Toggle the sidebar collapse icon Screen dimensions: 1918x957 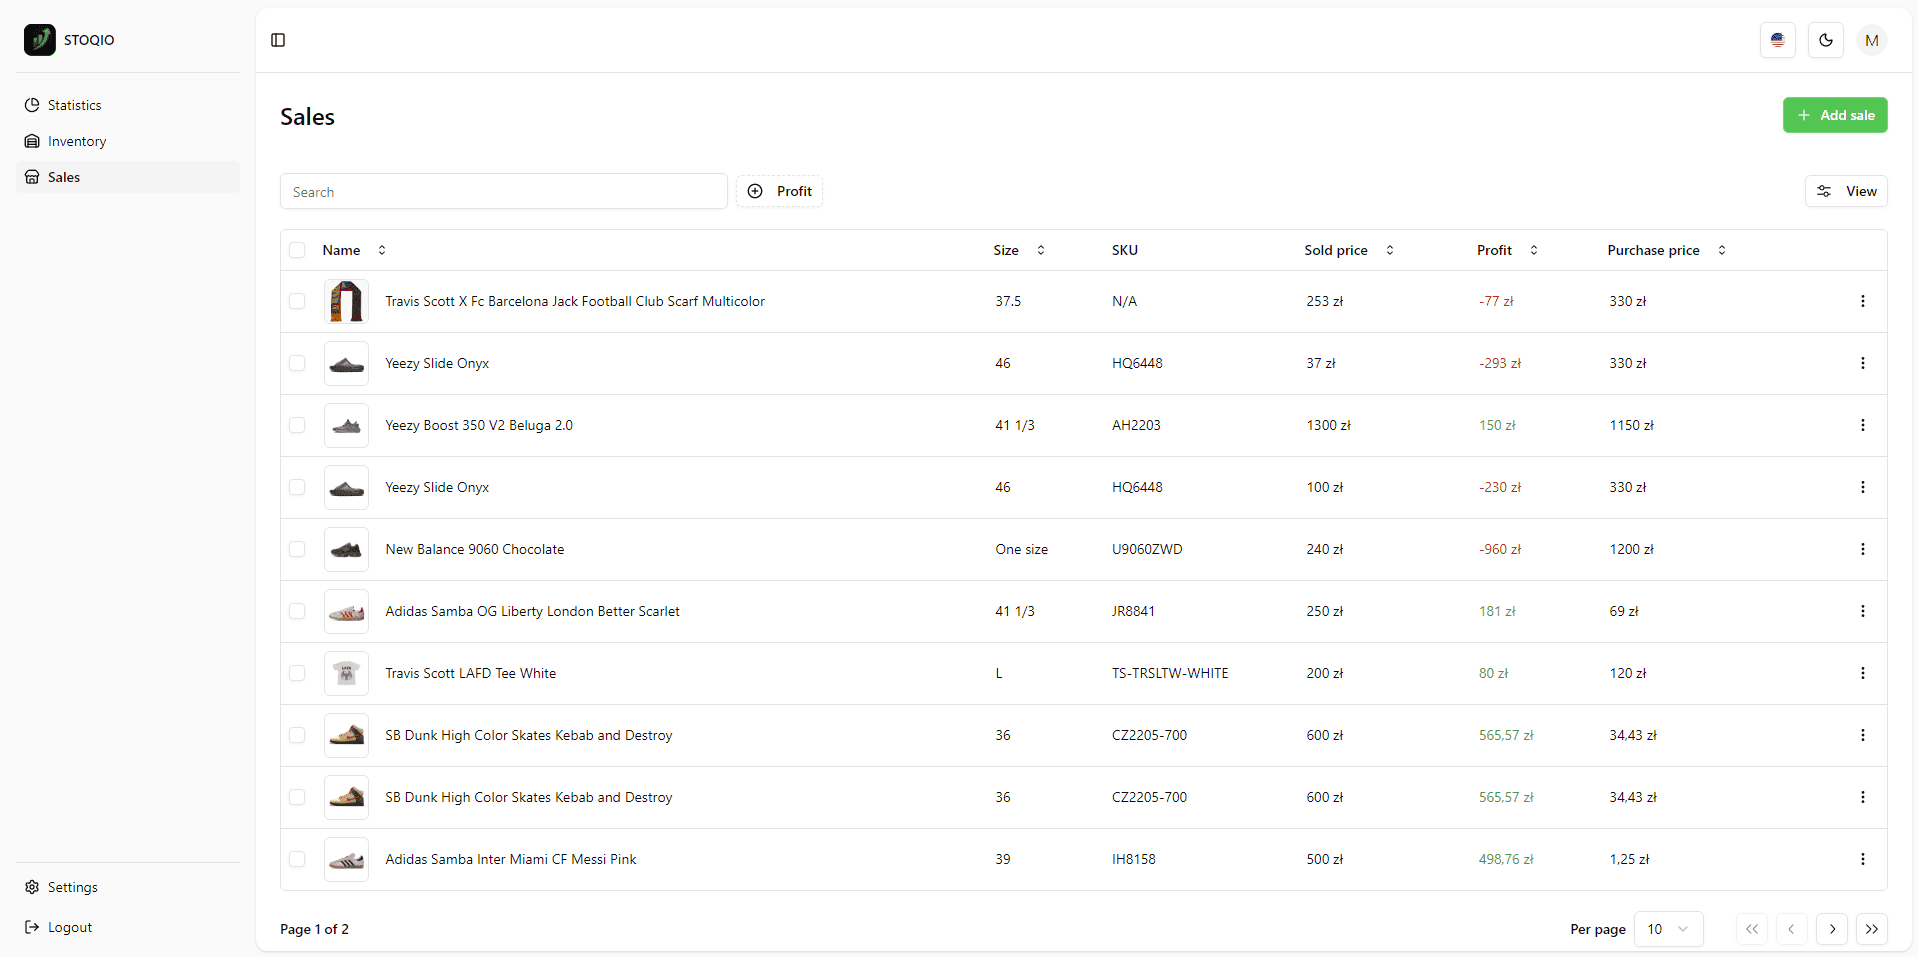278,40
